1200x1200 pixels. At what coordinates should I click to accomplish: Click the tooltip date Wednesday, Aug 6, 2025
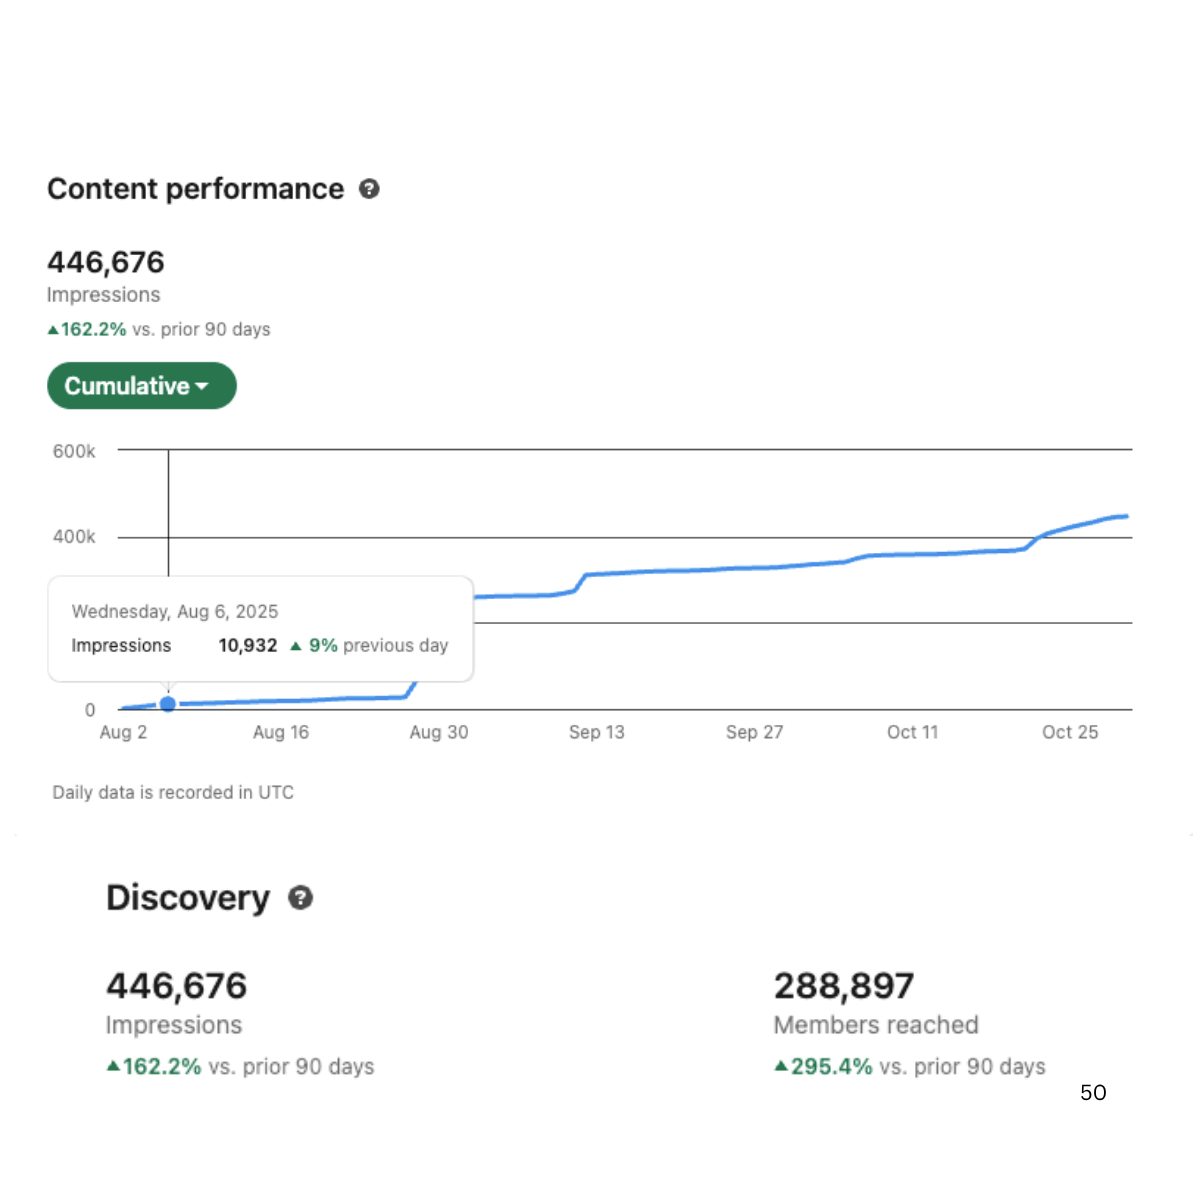click(x=175, y=611)
